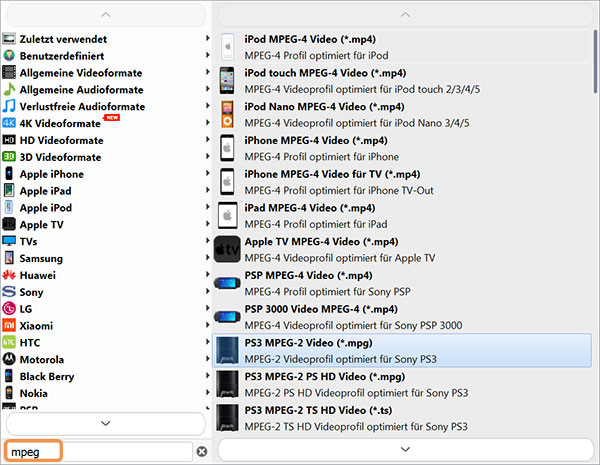Click the Allgemeine Audioformate music note icon
The image size is (600, 465).
pos(9,90)
